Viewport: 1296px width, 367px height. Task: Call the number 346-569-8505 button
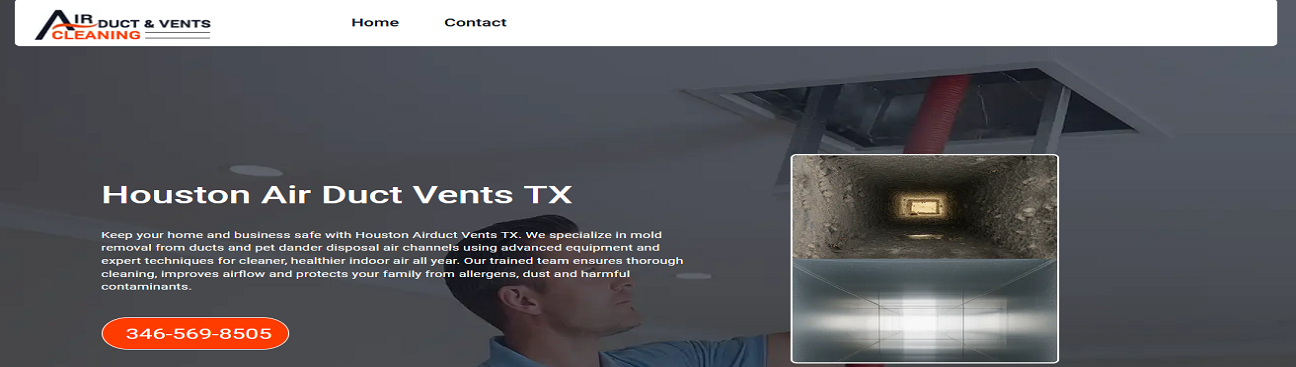[x=195, y=333]
